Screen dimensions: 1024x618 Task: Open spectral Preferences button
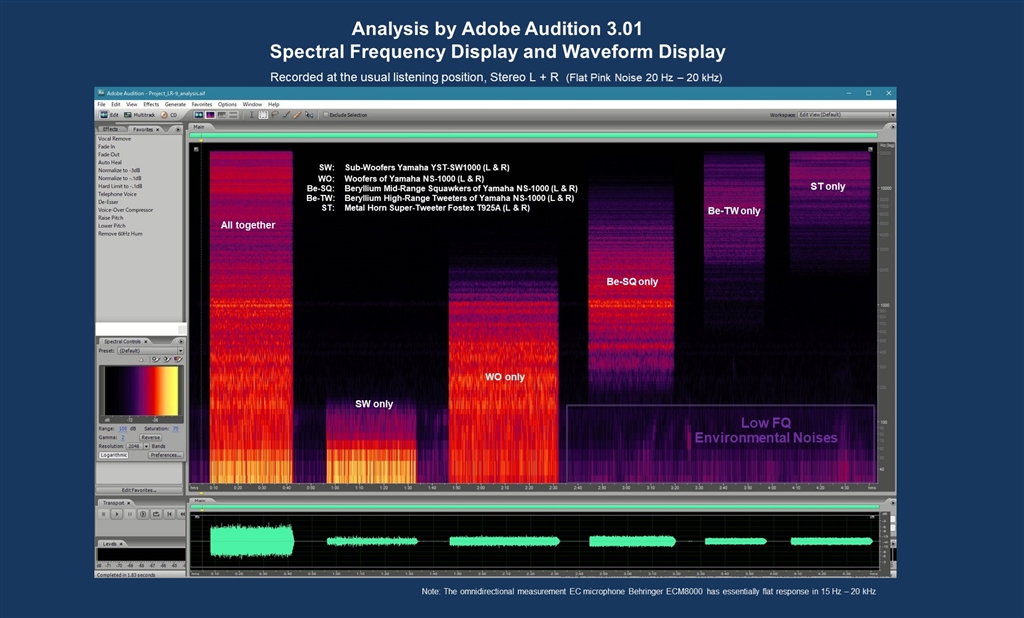tap(166, 455)
